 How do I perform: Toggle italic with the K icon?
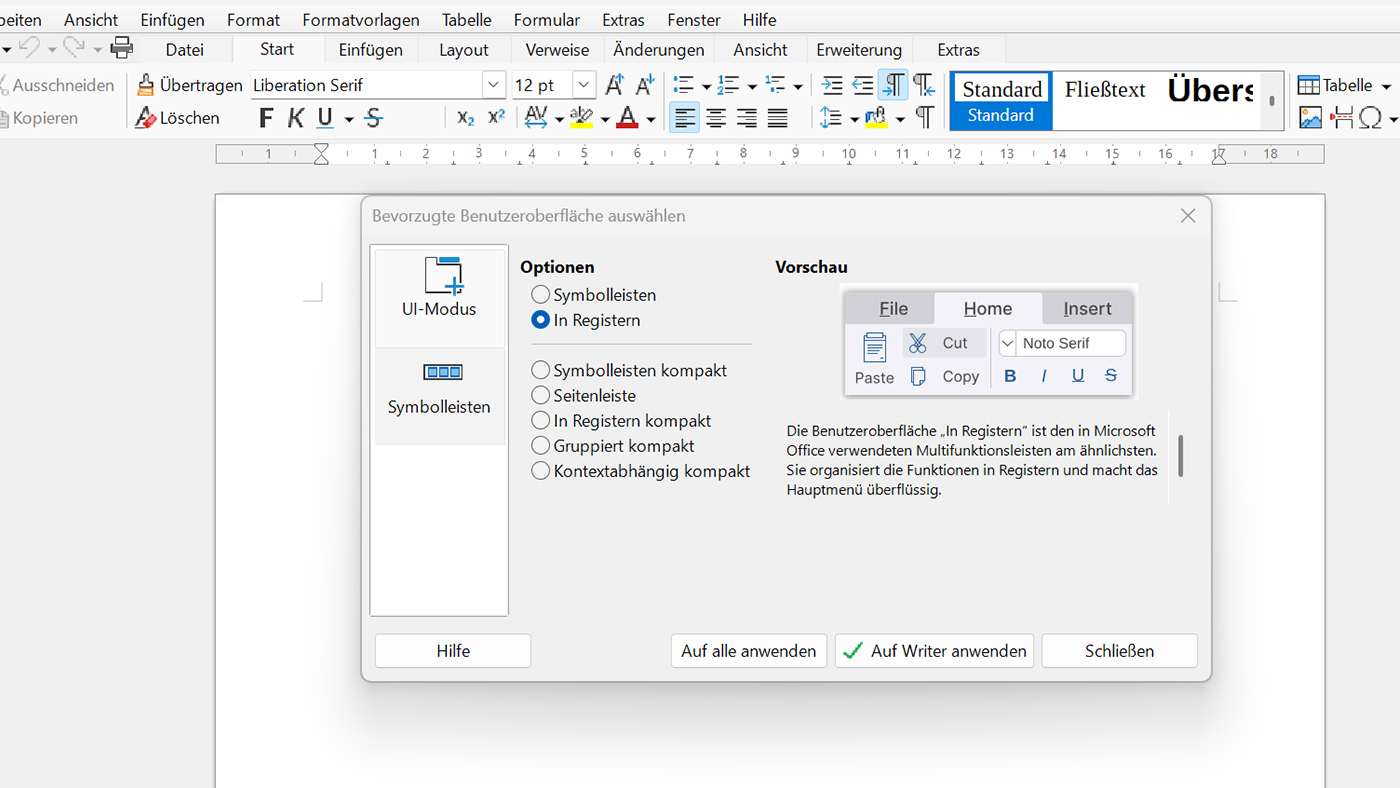pos(296,118)
